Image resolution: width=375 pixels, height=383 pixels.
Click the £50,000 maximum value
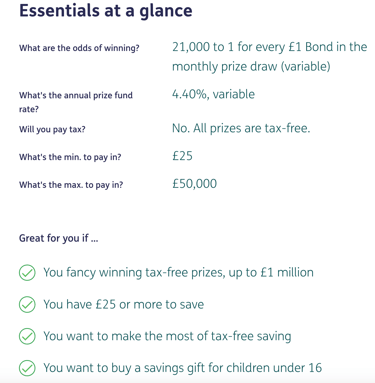(x=194, y=184)
